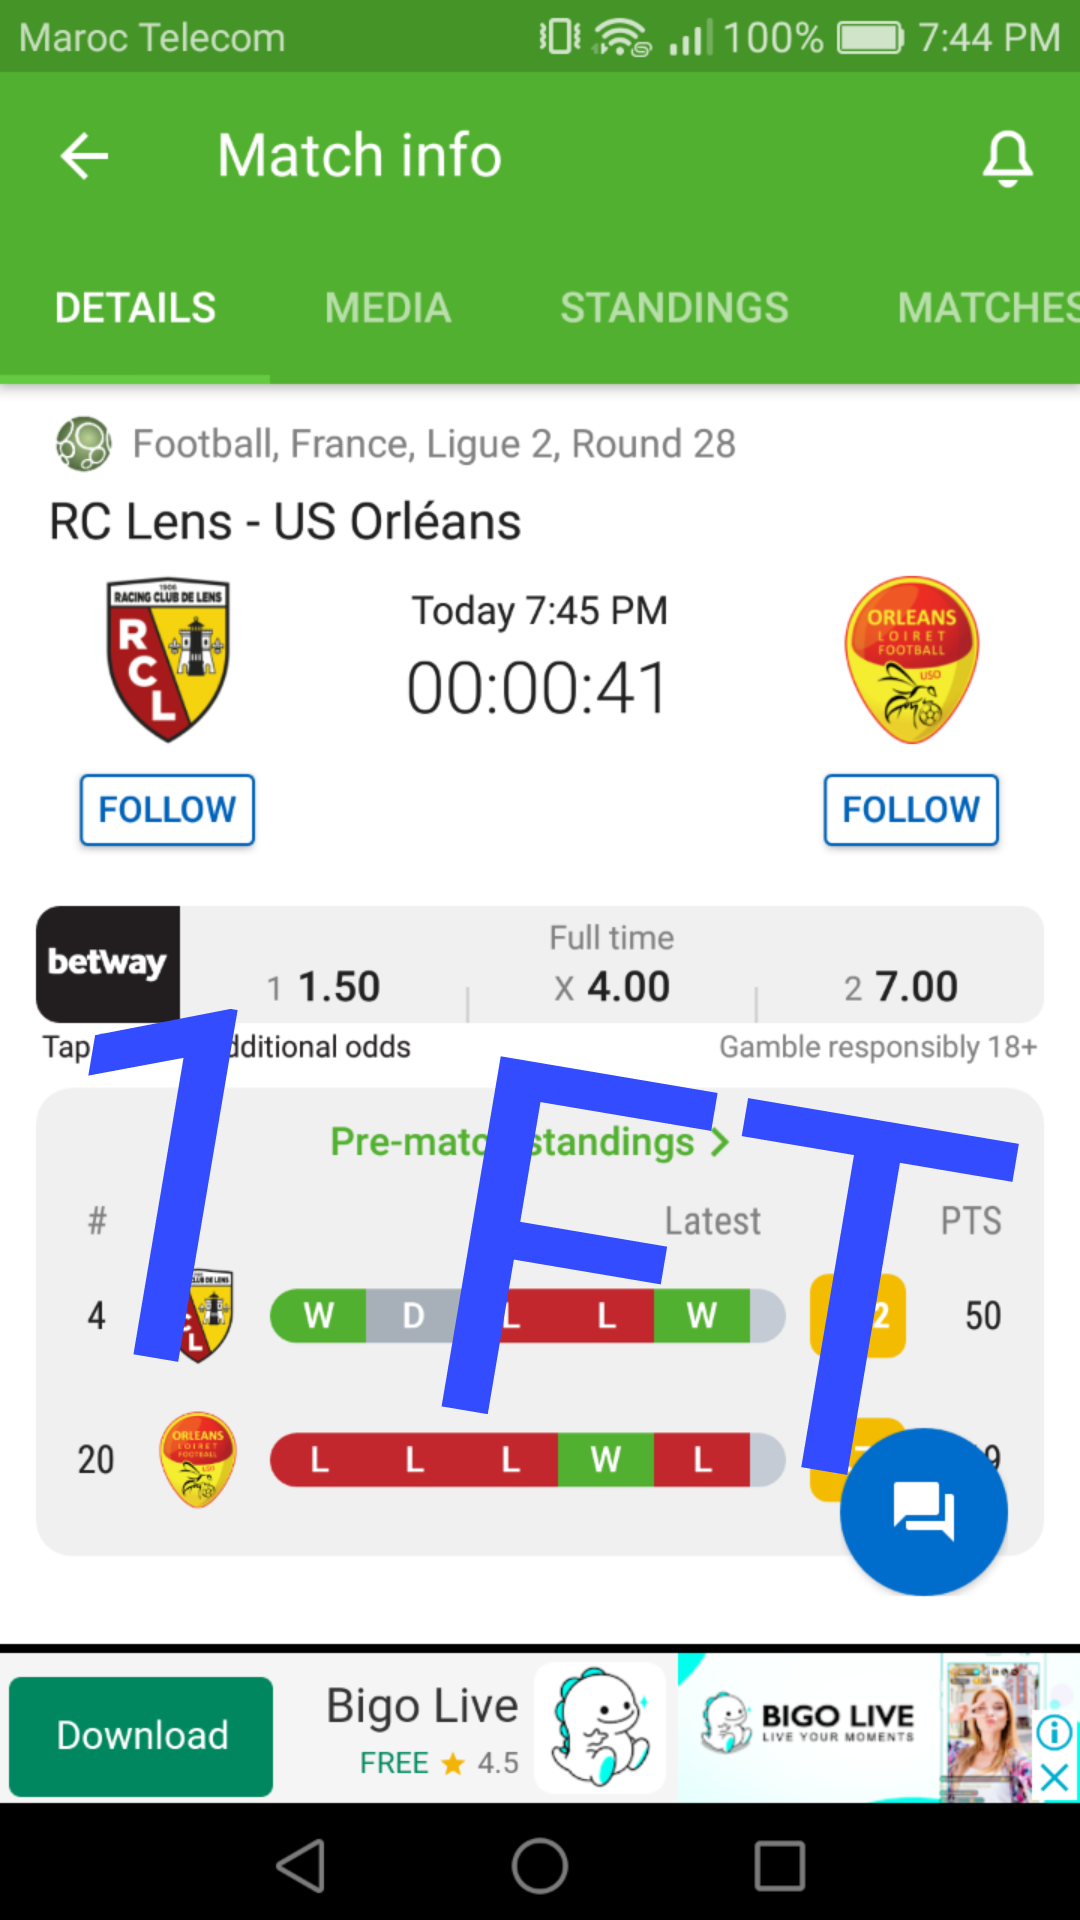1080x1920 pixels.
Task: Switch to the STANDINGS tab
Action: pos(674,308)
